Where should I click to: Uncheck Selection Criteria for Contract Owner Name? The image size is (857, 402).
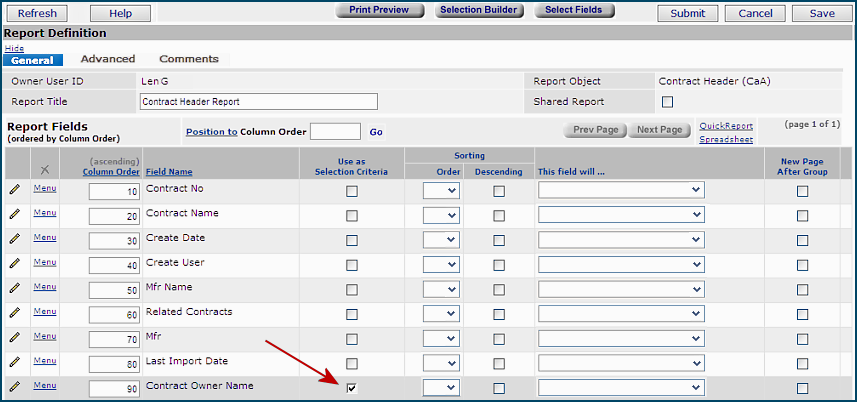point(352,388)
